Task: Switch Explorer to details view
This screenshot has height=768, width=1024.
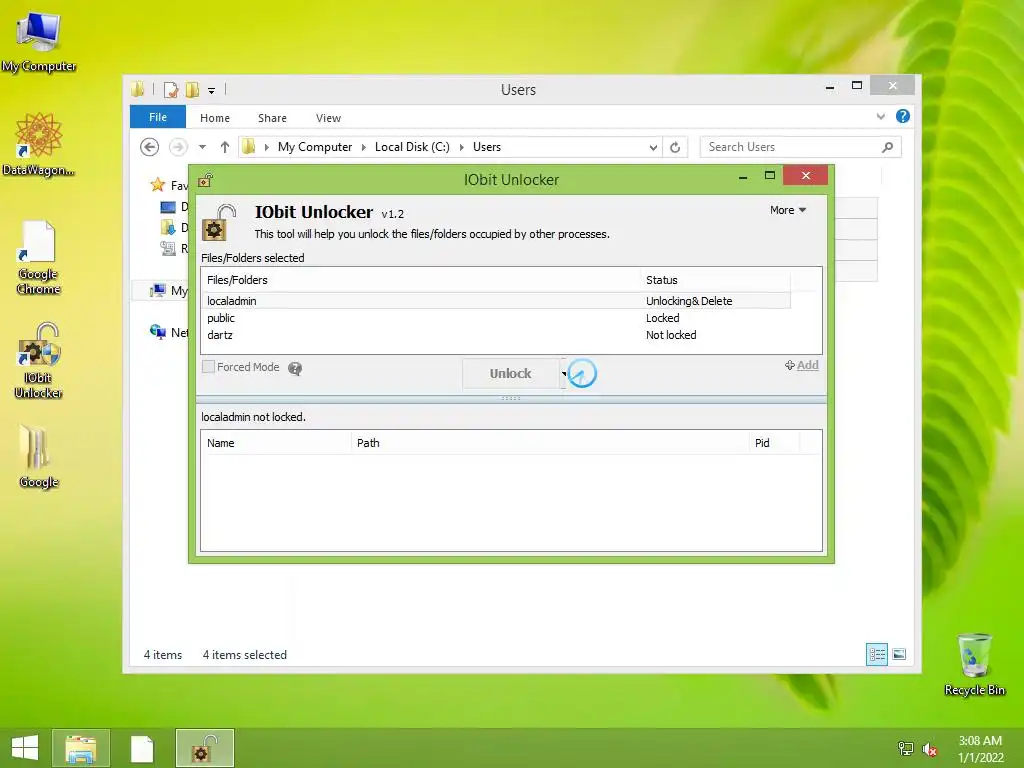Action: [876, 654]
